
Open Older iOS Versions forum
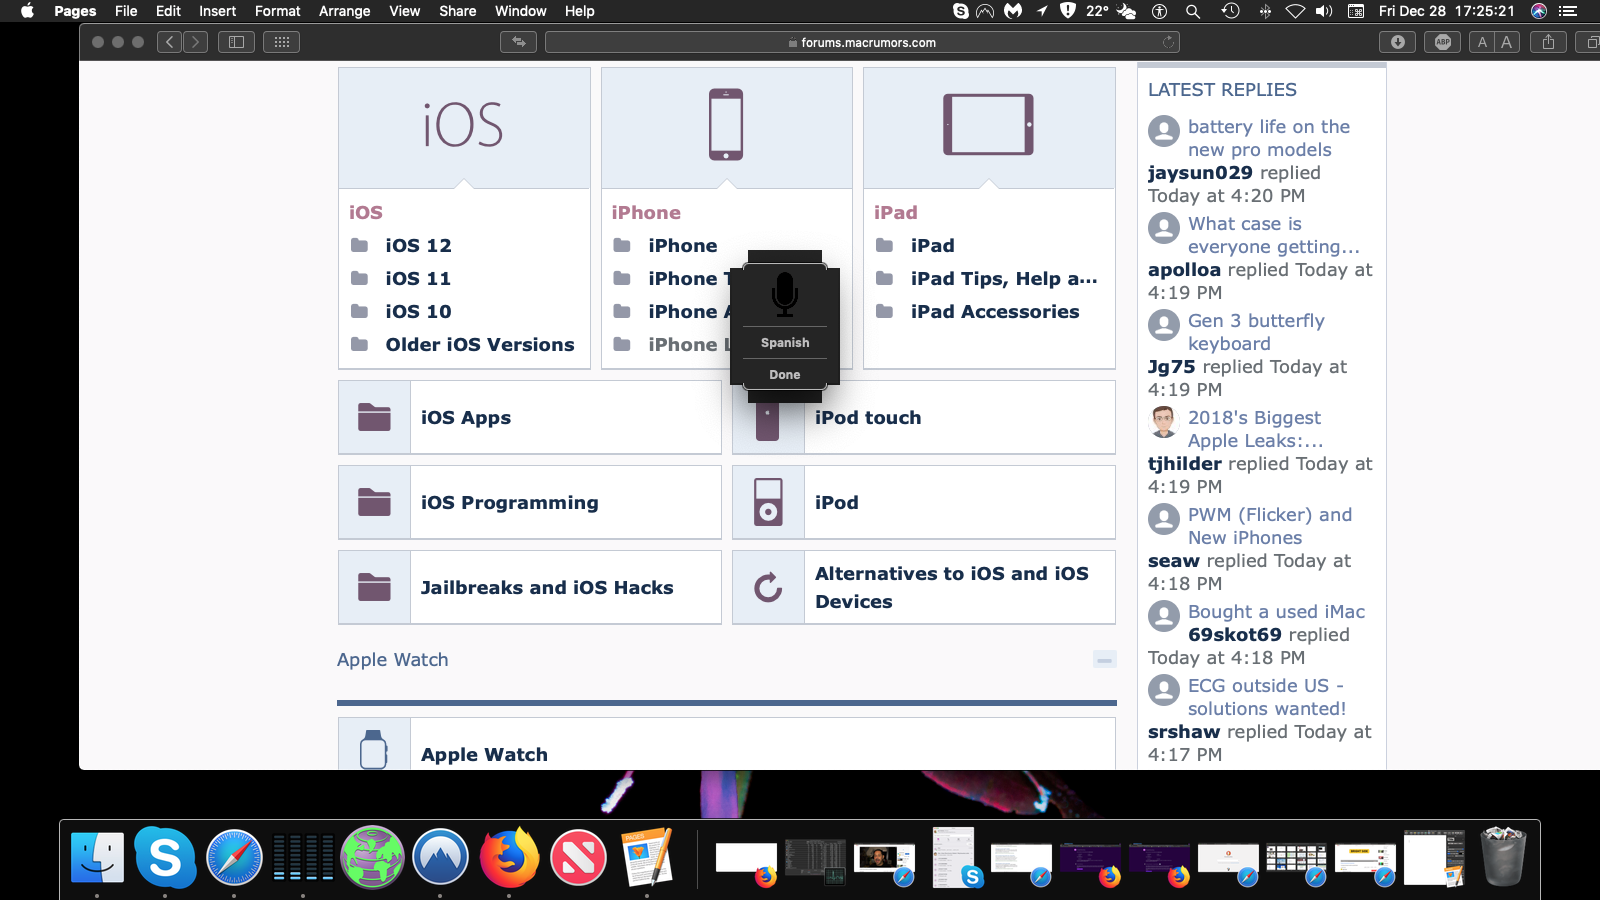(x=480, y=345)
